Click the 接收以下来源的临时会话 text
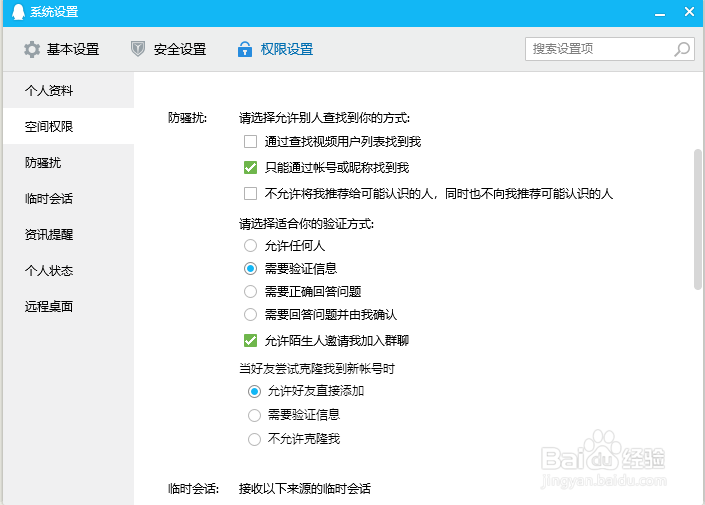The image size is (705, 505). (305, 488)
